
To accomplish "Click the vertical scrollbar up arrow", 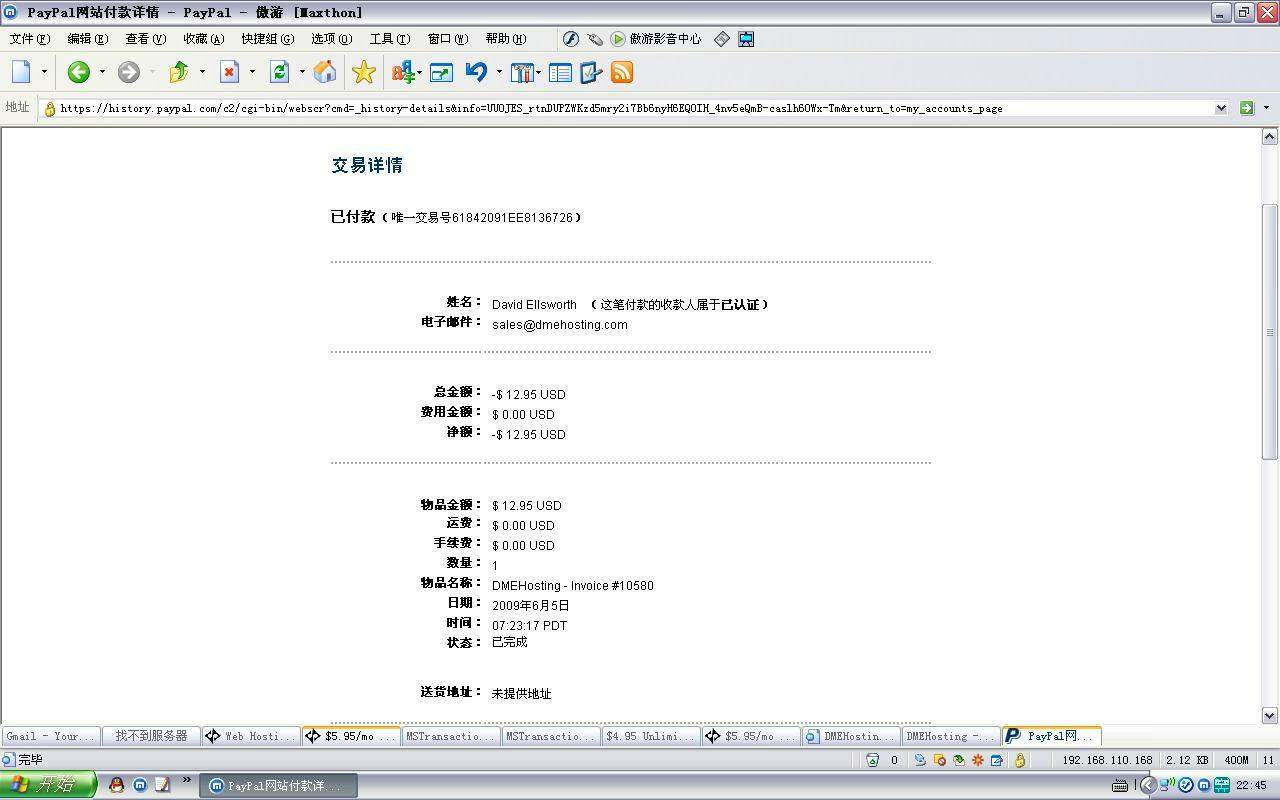I will point(1270,137).
